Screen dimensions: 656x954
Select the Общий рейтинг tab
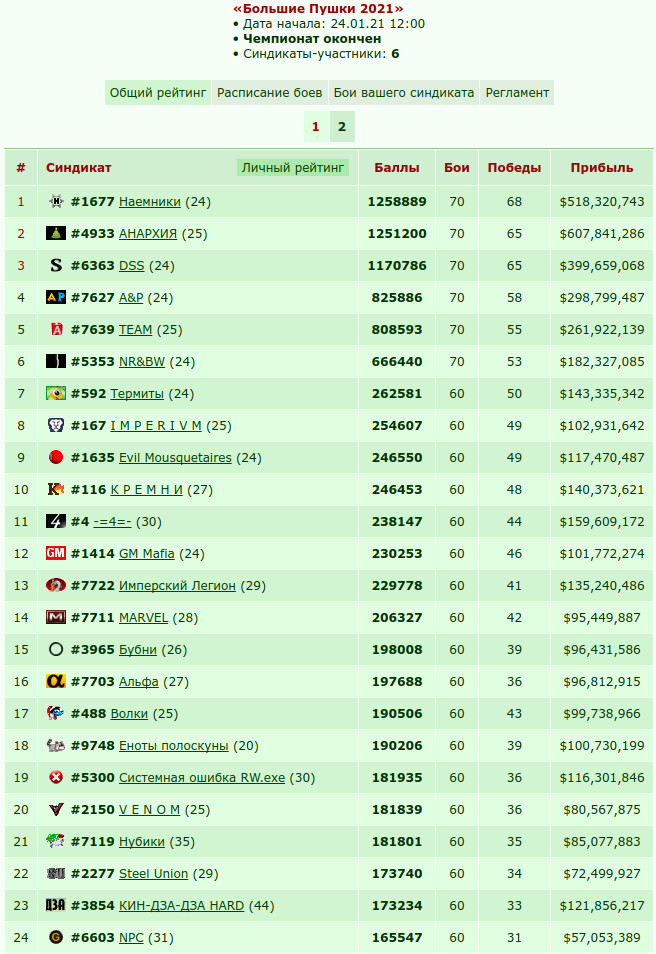tap(158, 92)
